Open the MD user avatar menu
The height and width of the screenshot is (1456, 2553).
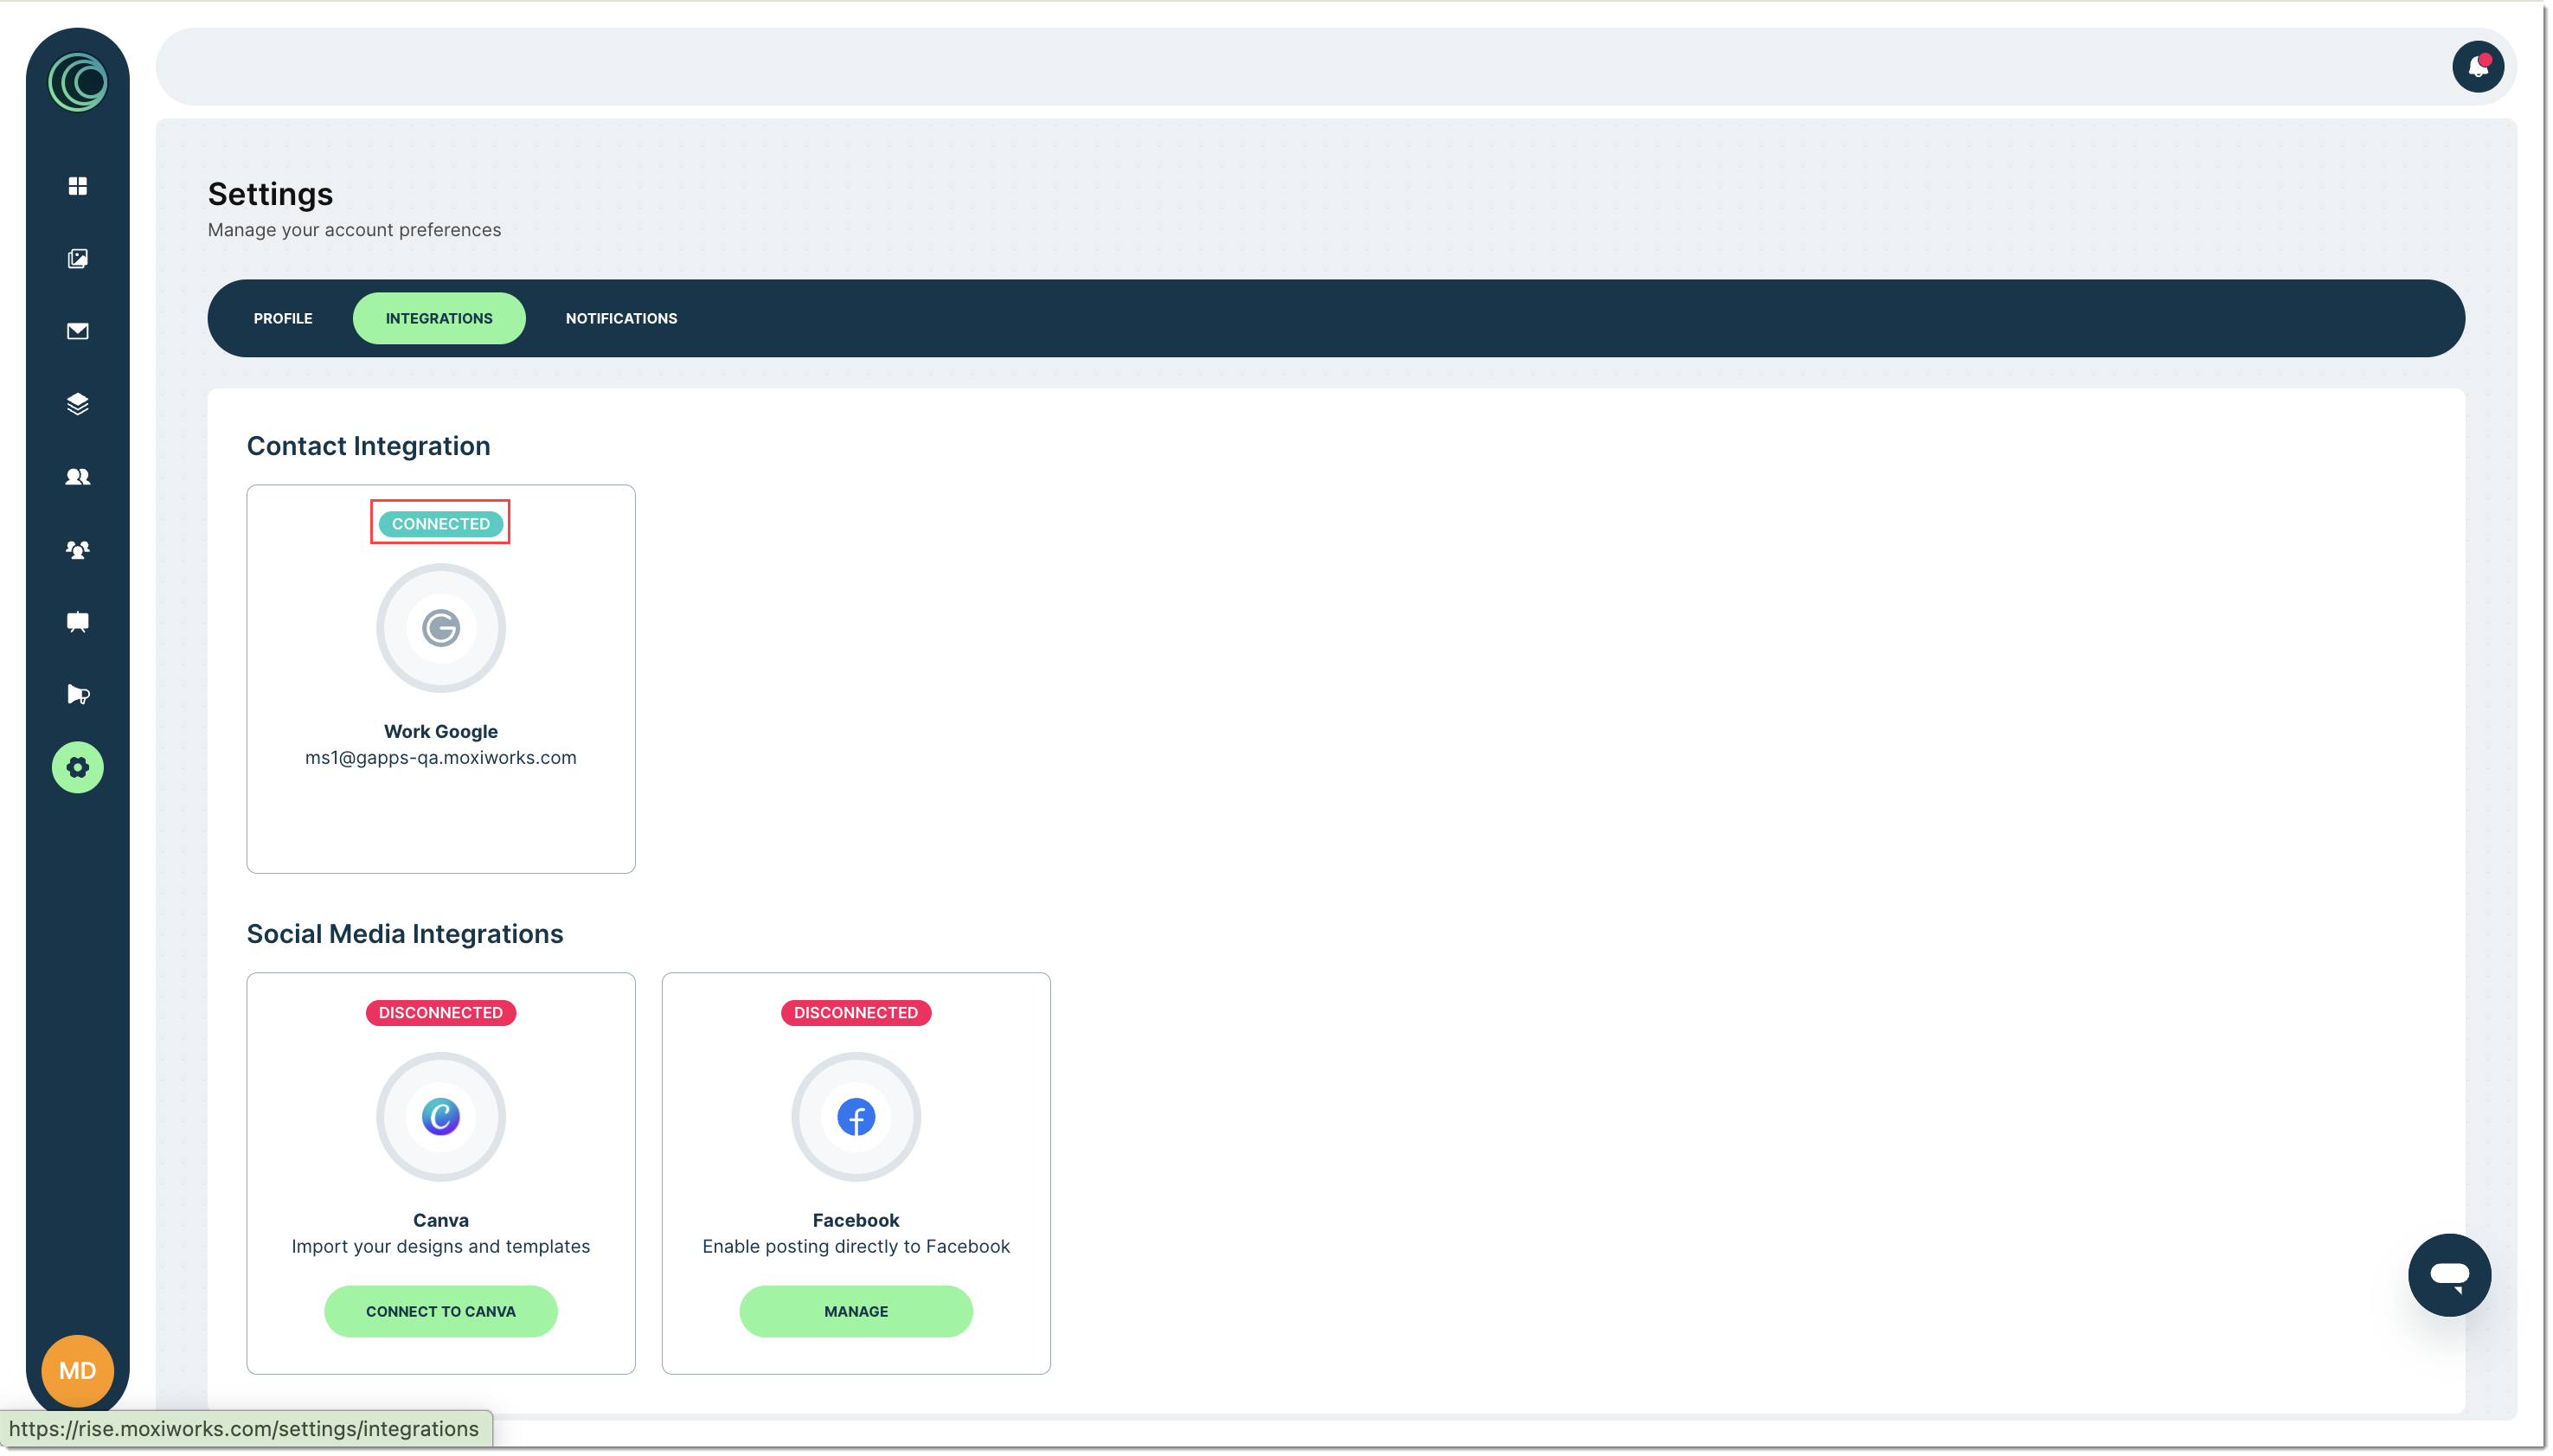(78, 1371)
